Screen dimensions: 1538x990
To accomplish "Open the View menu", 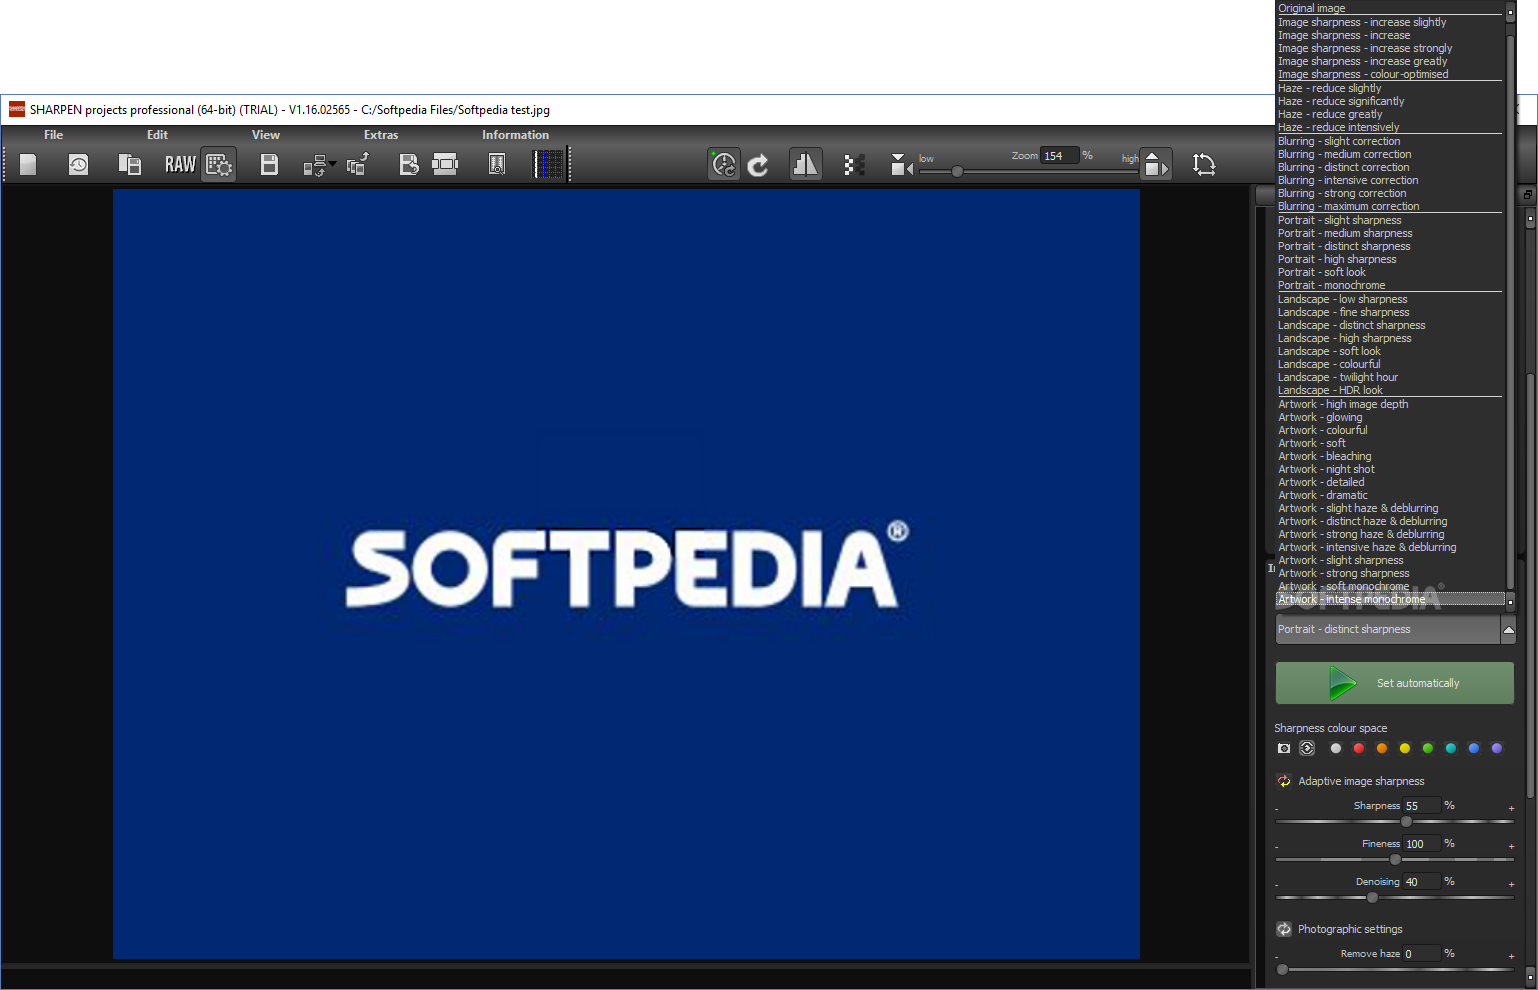I will [266, 135].
